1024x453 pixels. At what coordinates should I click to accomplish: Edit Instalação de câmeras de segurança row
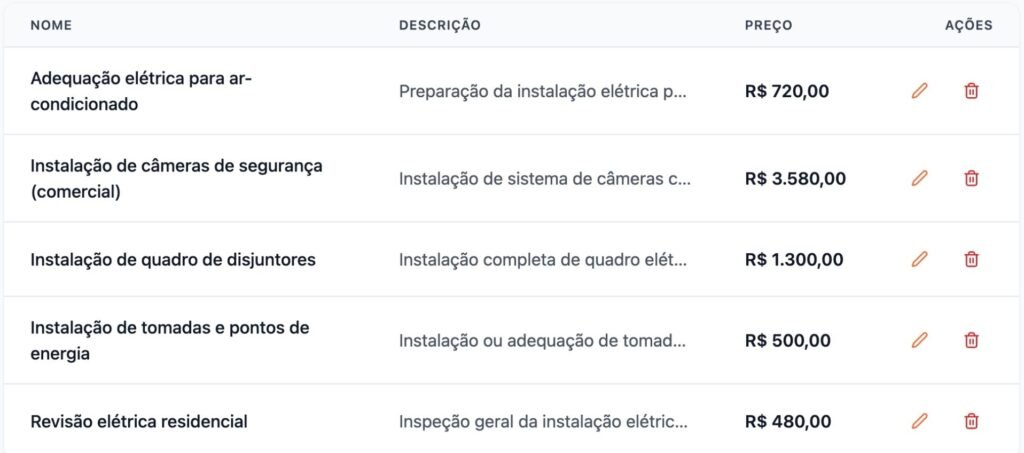point(920,179)
